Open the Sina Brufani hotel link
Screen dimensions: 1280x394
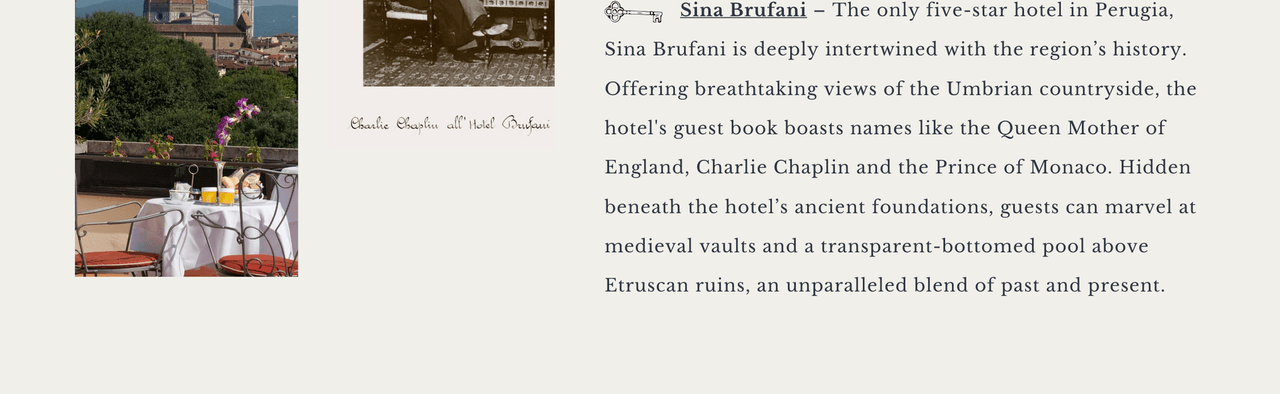pos(743,11)
